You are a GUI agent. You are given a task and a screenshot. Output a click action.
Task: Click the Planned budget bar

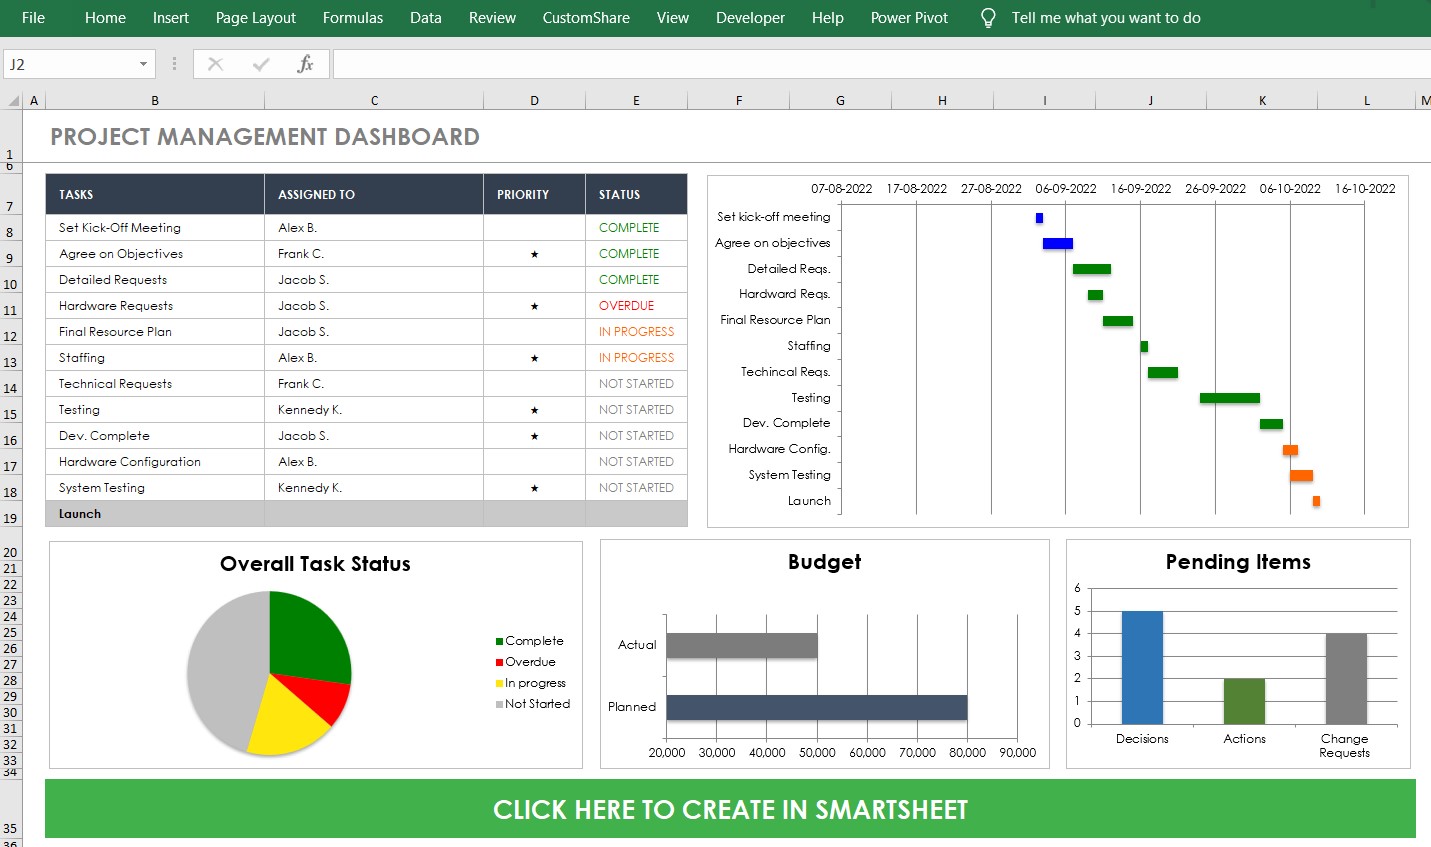click(816, 707)
